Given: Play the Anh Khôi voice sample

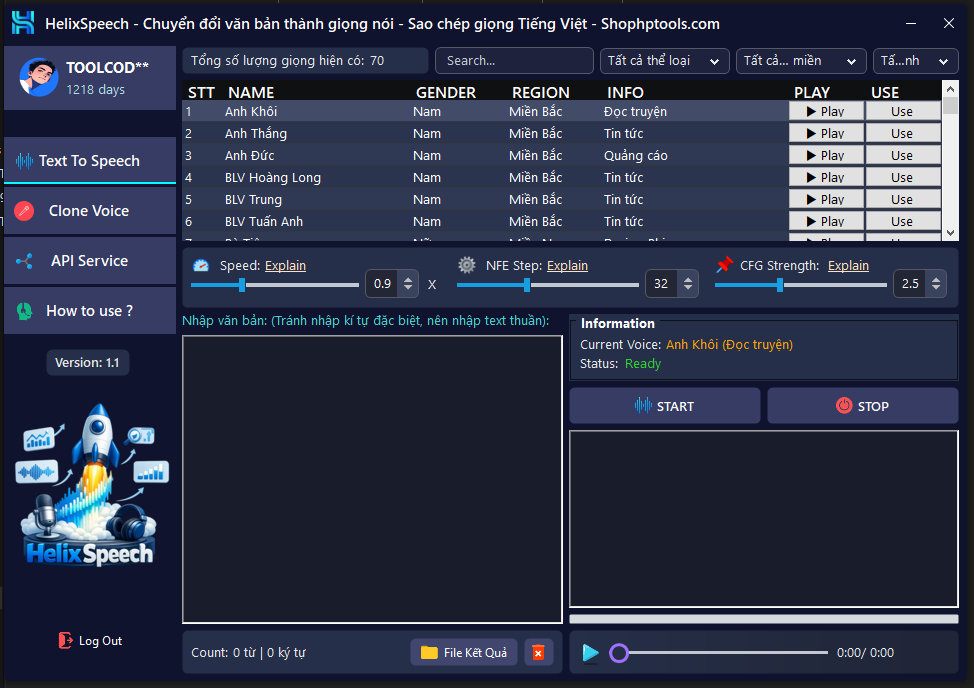Looking at the screenshot, I should (x=826, y=111).
